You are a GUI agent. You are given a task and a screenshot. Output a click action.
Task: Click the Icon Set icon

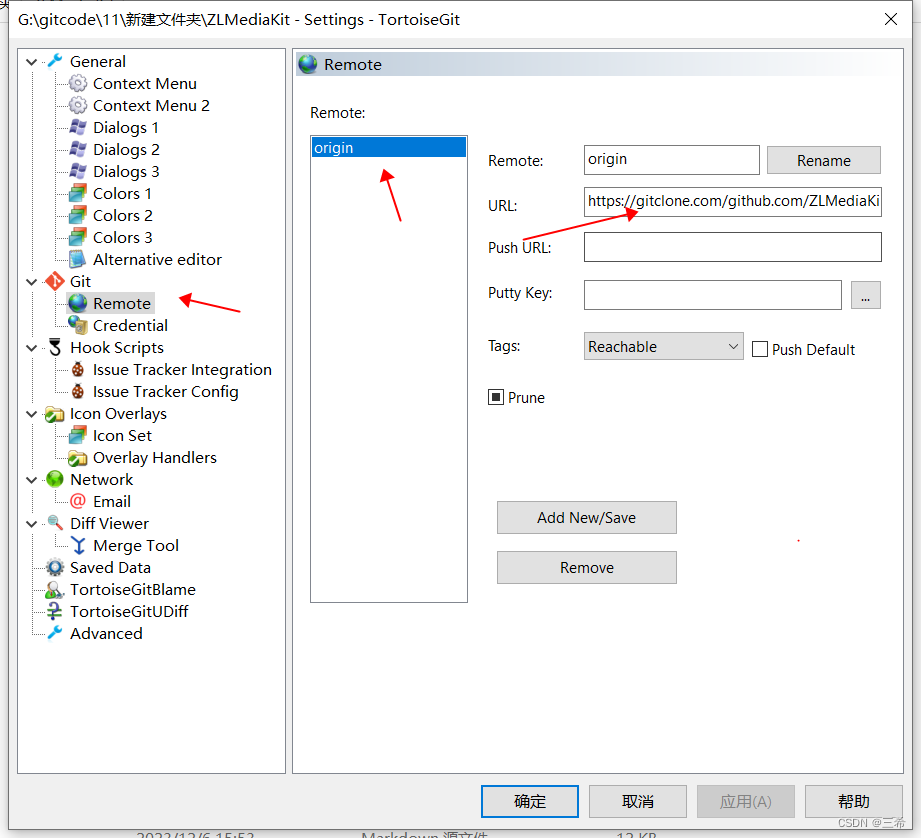78,436
